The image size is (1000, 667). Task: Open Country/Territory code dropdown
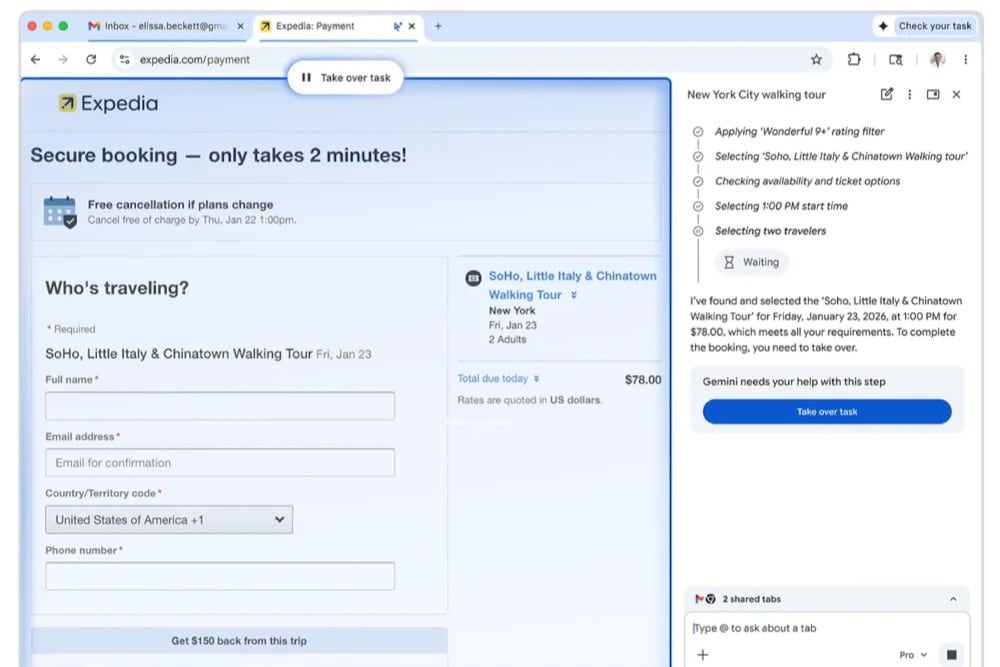tap(169, 520)
